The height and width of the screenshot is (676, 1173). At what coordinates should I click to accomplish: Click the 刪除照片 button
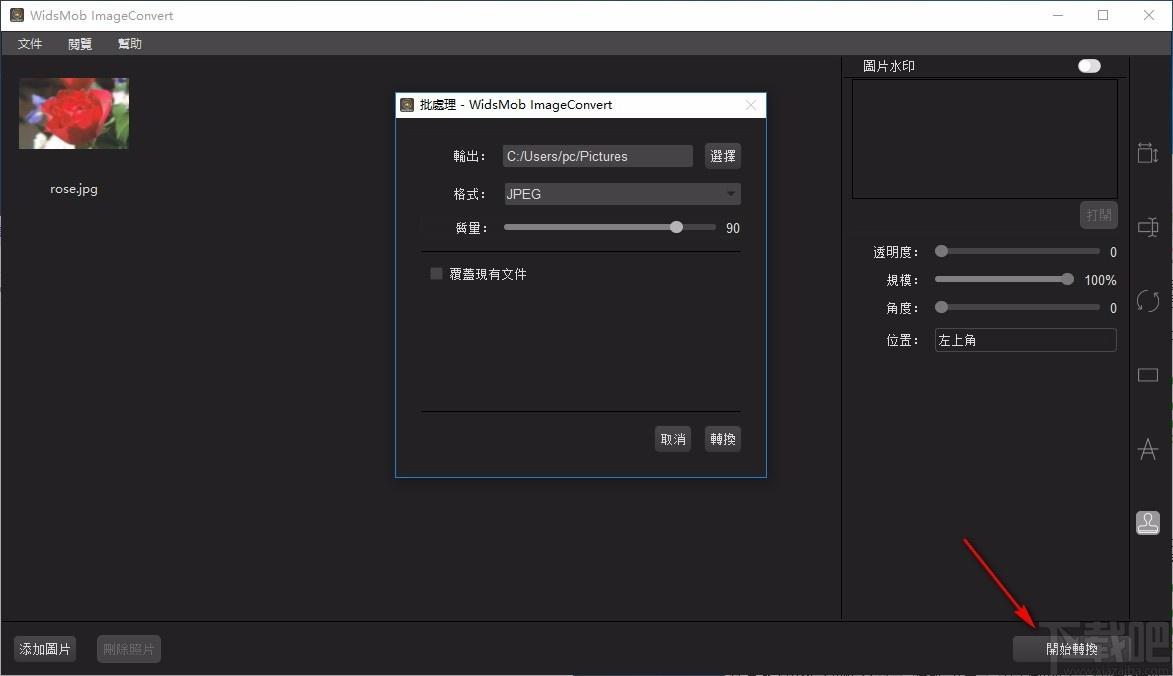[x=129, y=649]
